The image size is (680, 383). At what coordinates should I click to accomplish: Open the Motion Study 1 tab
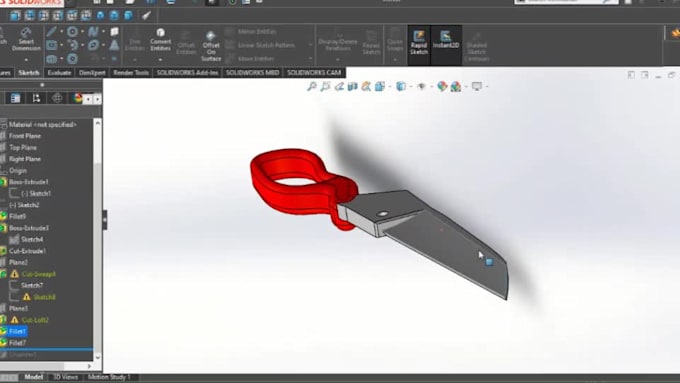109,377
